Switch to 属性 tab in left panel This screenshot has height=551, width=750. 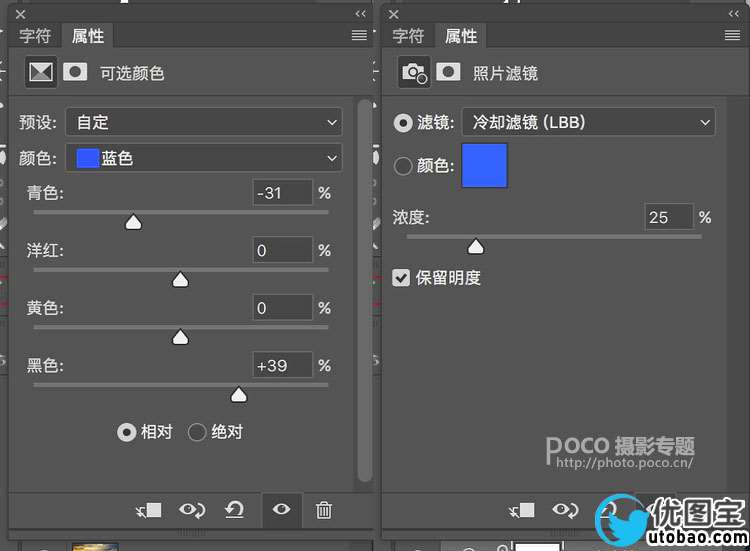88,36
